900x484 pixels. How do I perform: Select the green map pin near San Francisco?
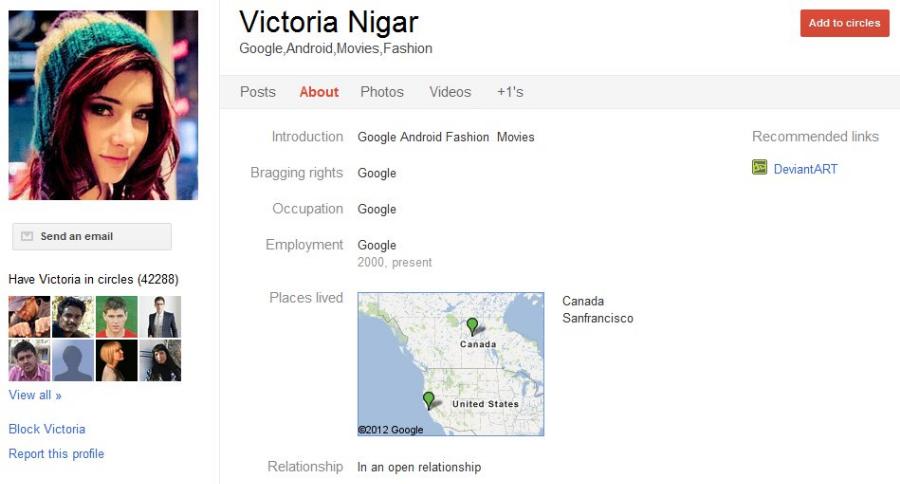pos(428,400)
